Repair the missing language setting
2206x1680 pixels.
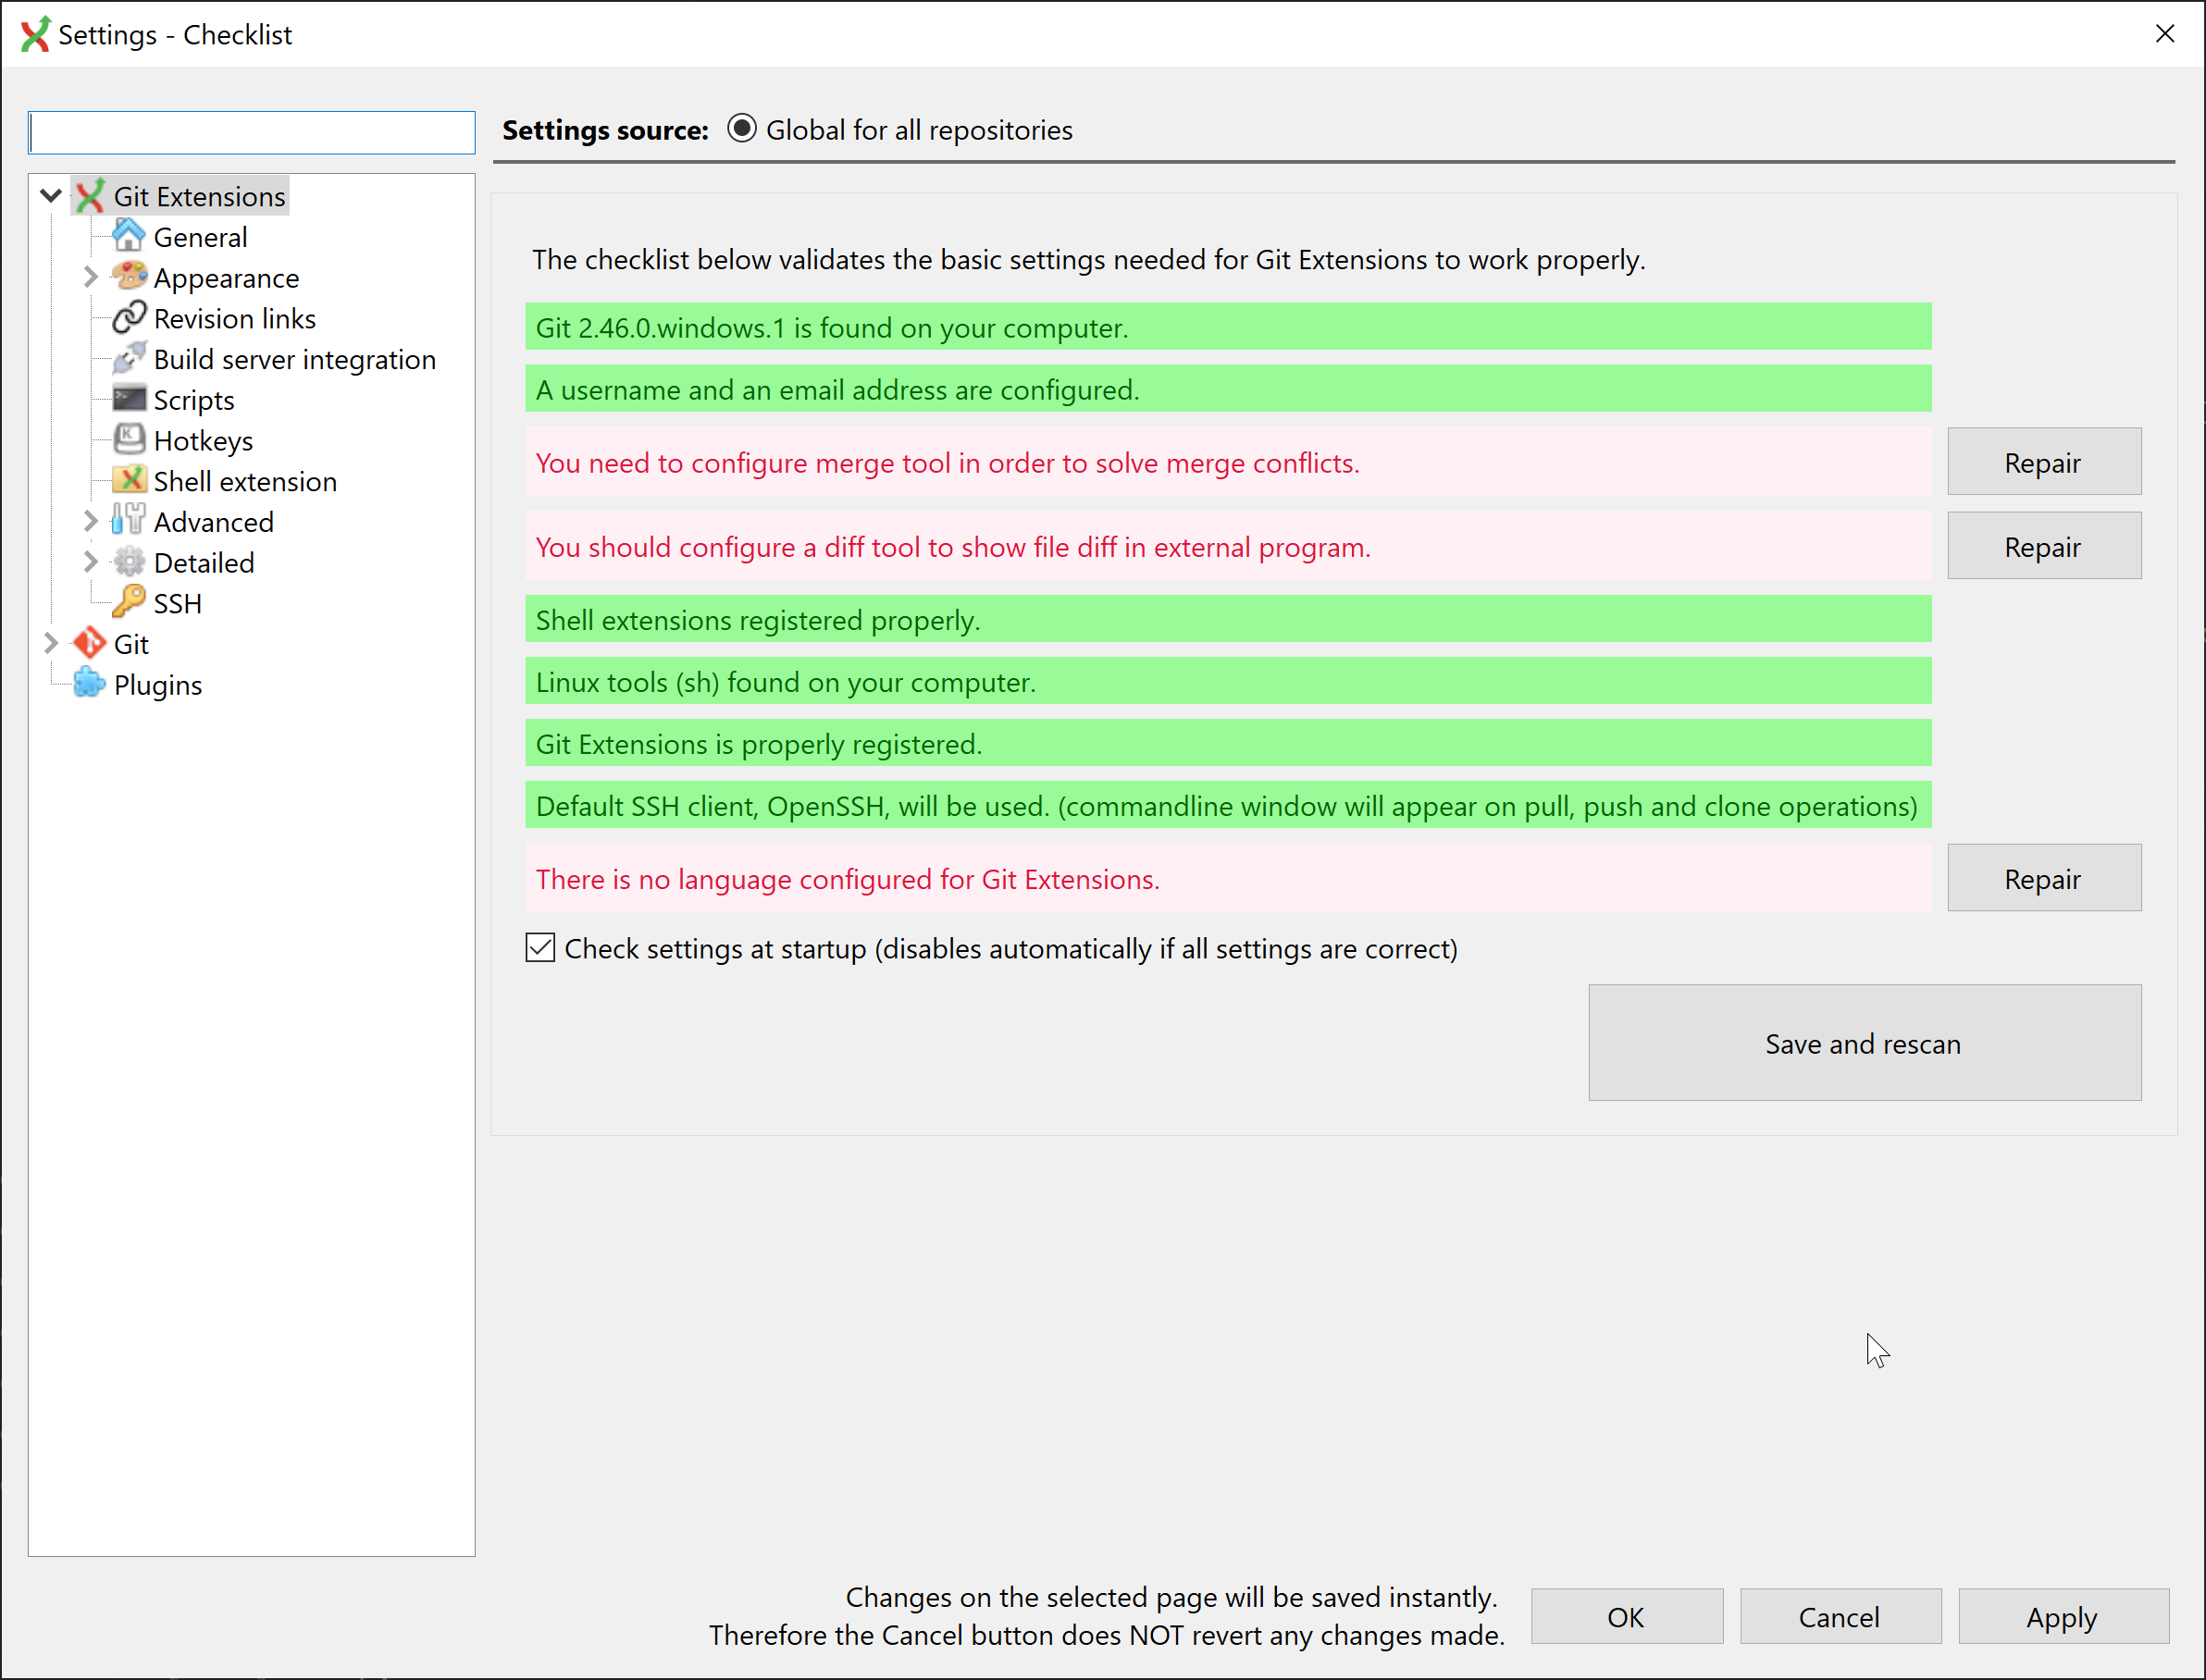coord(2043,878)
